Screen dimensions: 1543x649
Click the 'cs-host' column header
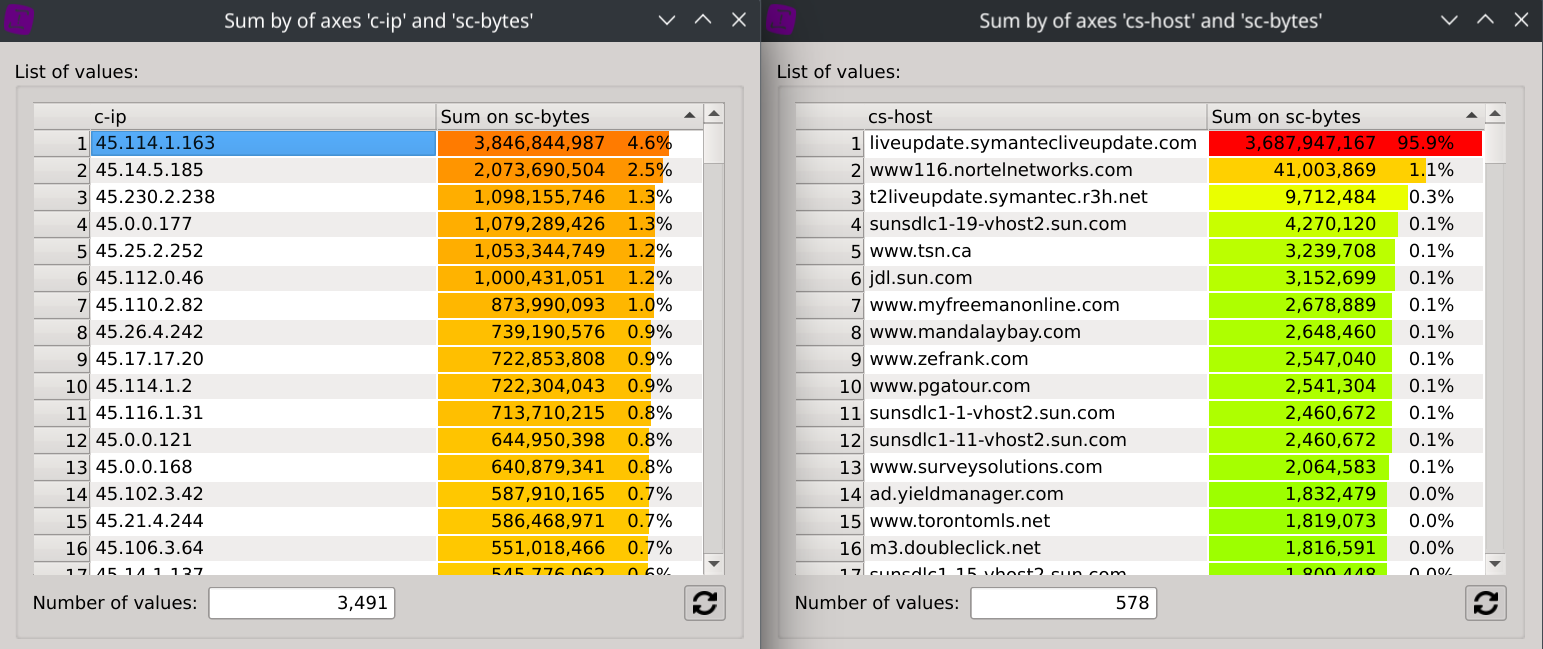click(1035, 117)
